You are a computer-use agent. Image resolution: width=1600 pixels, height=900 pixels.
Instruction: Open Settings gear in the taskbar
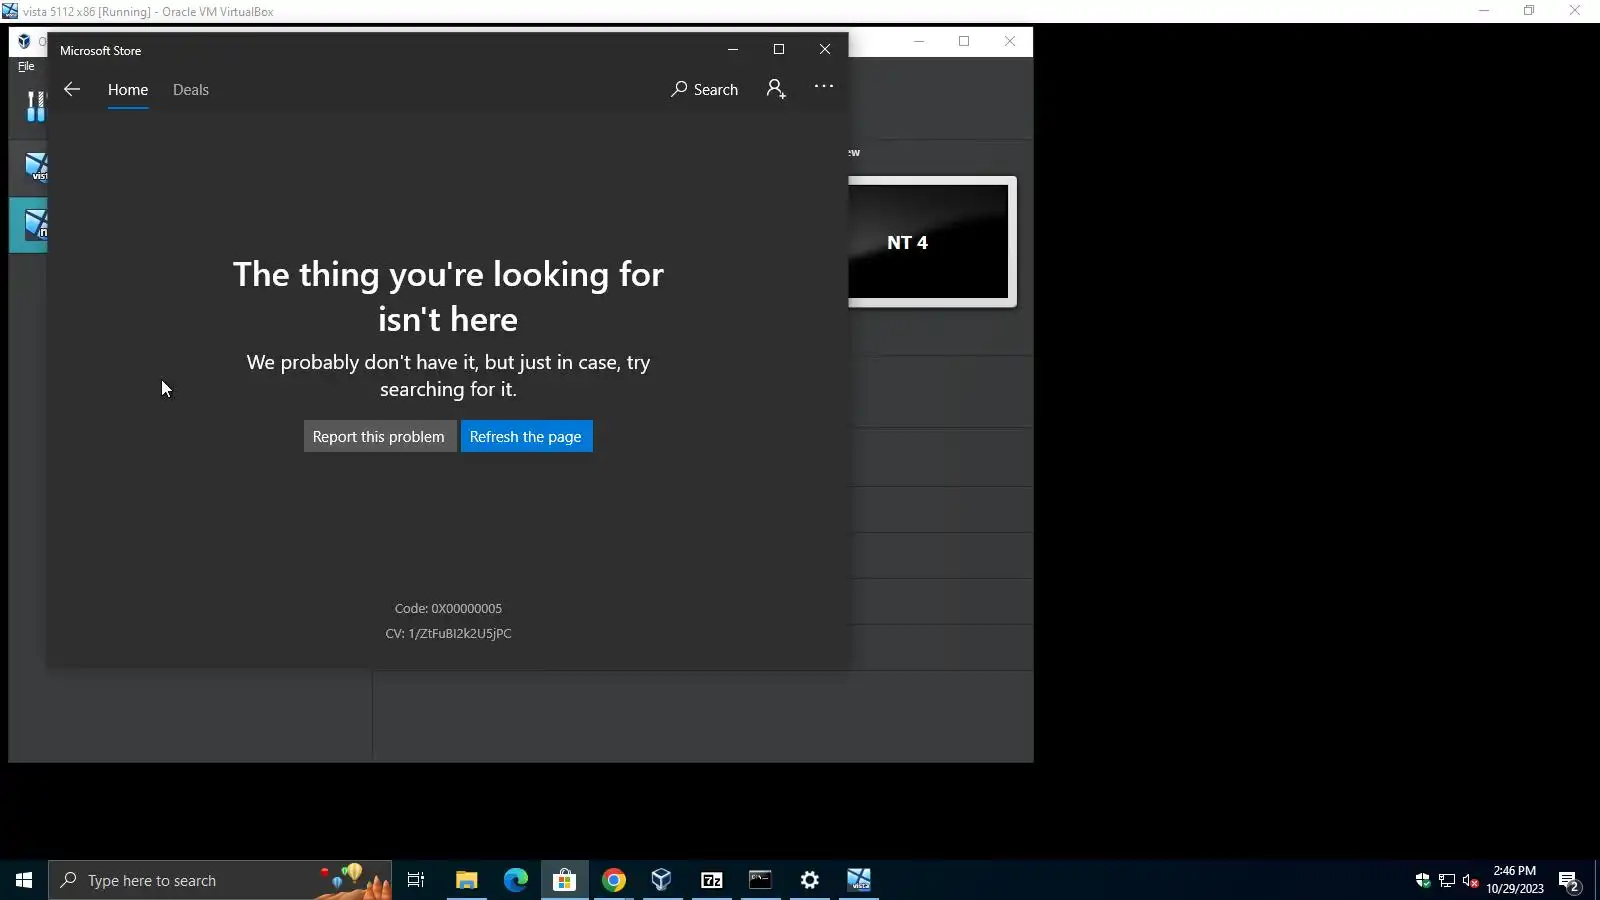810,880
